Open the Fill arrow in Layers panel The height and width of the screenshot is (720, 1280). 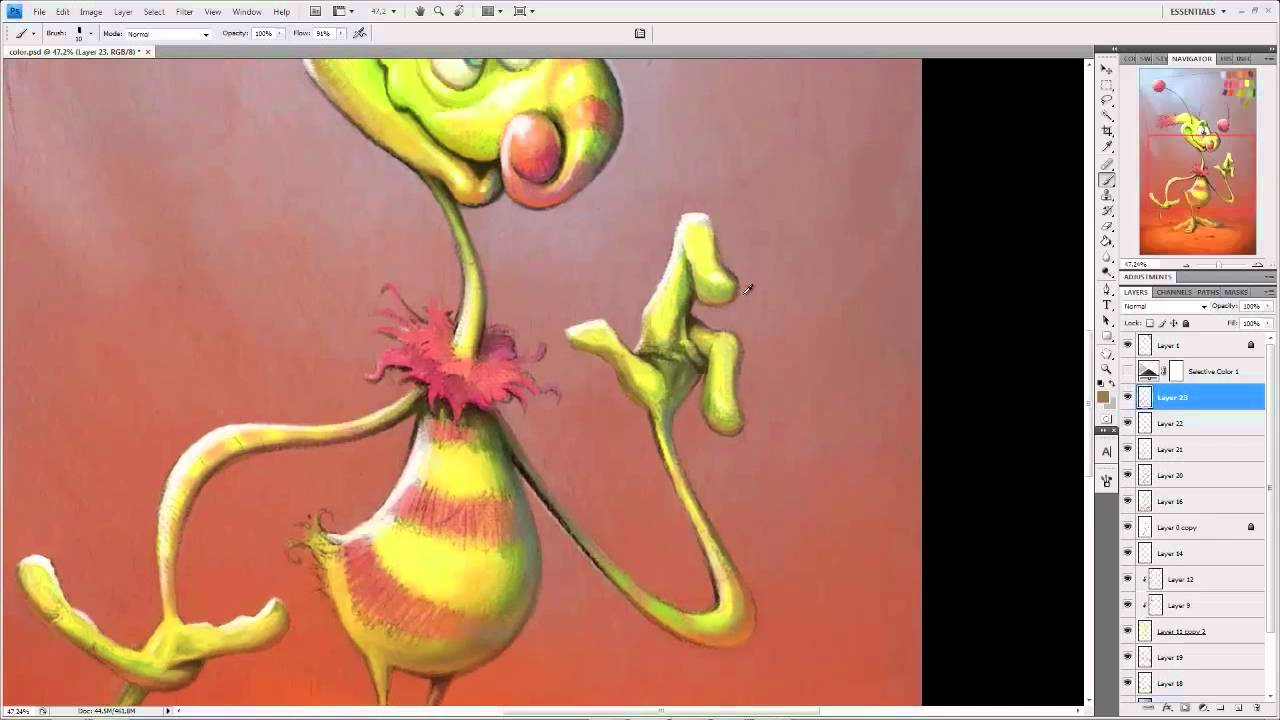click(1266, 323)
